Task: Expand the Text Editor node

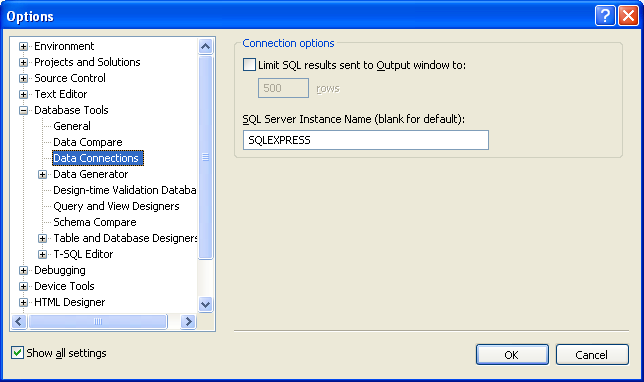Action: pos(23,94)
